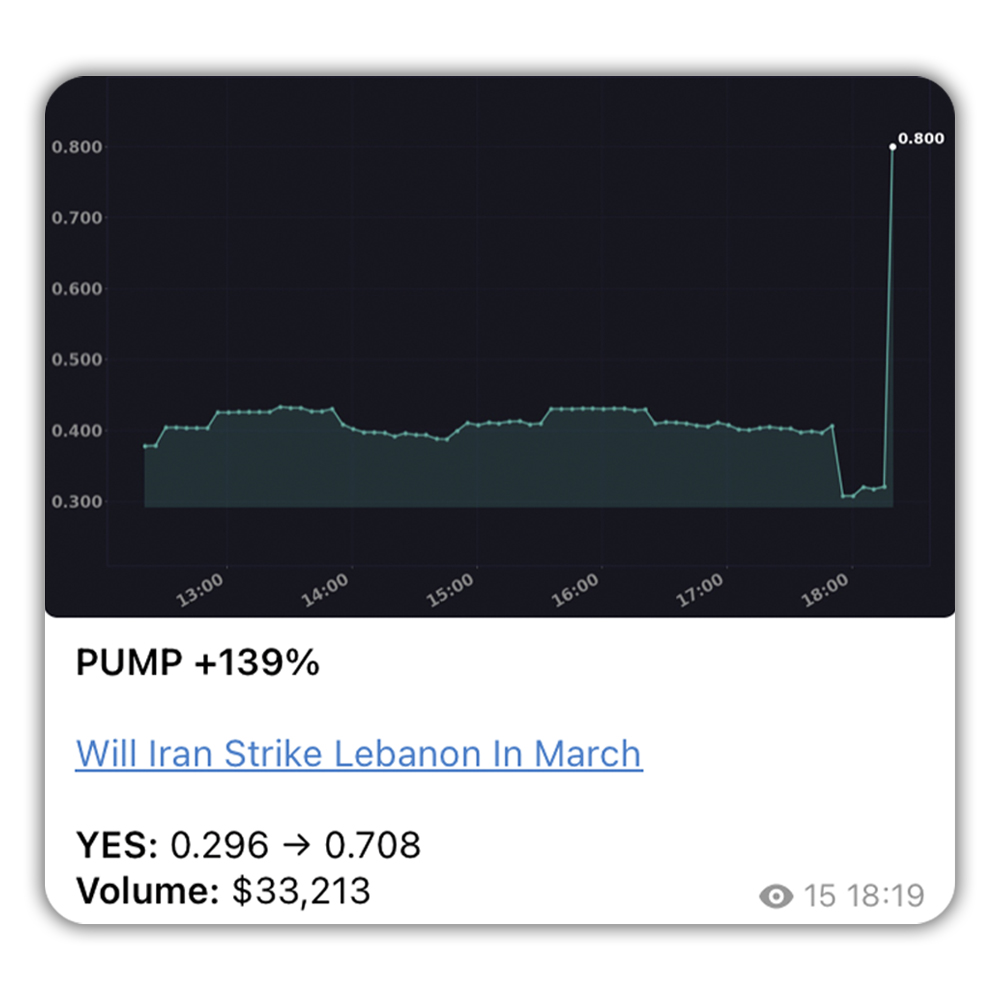Click the 0.300 y-axis price label
The height and width of the screenshot is (1000, 1000).
[x=75, y=502]
